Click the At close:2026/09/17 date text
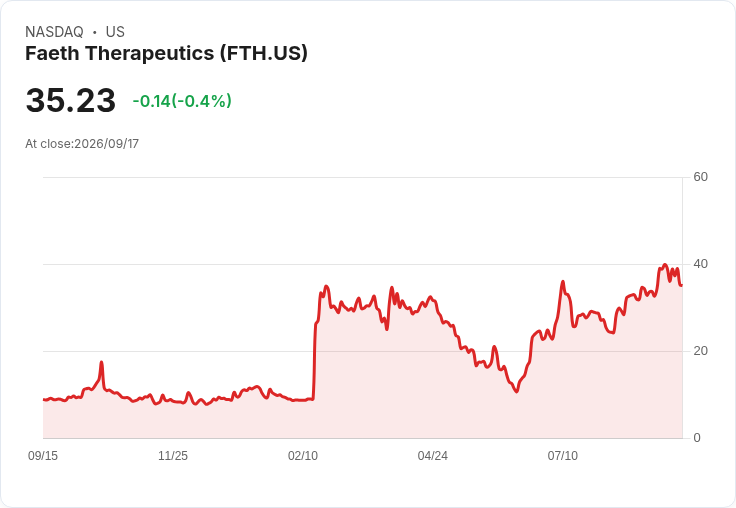 click(x=82, y=144)
